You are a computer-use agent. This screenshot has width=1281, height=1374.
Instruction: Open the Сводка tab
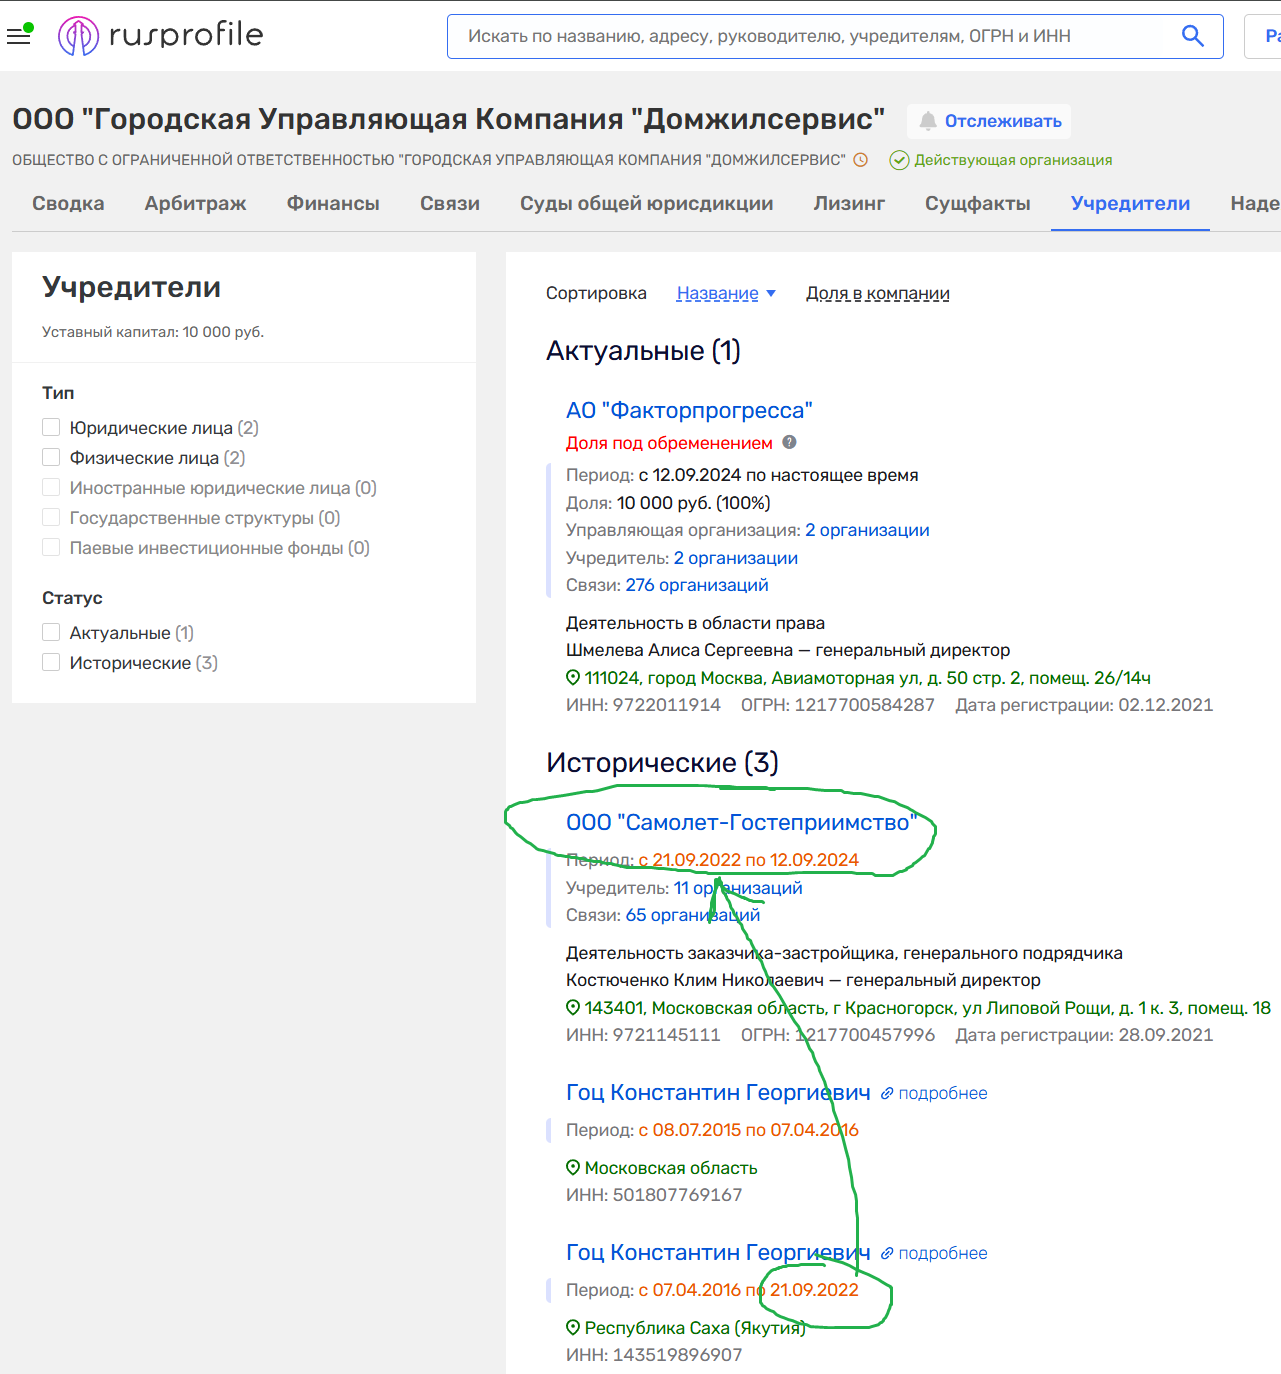[68, 203]
